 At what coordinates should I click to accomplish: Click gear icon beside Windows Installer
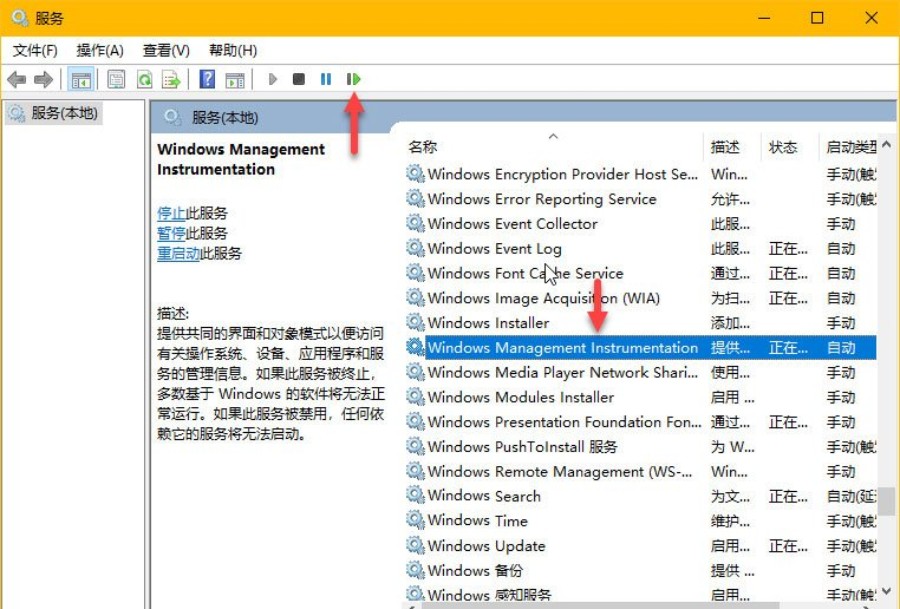(415, 322)
